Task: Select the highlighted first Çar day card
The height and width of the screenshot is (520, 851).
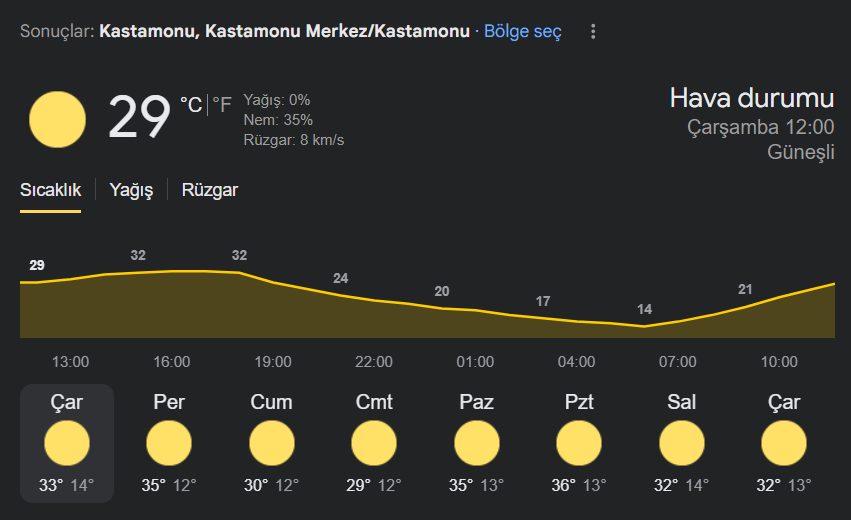Action: tap(67, 443)
